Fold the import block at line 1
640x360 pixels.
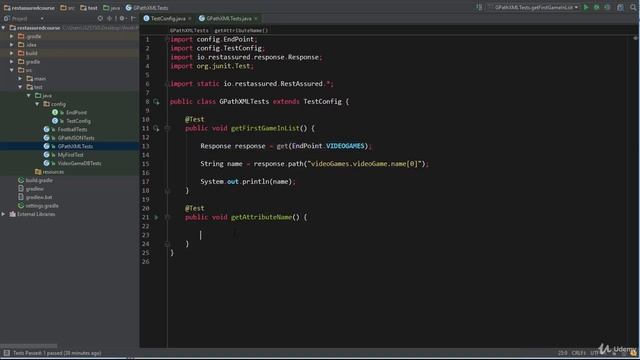pos(167,40)
